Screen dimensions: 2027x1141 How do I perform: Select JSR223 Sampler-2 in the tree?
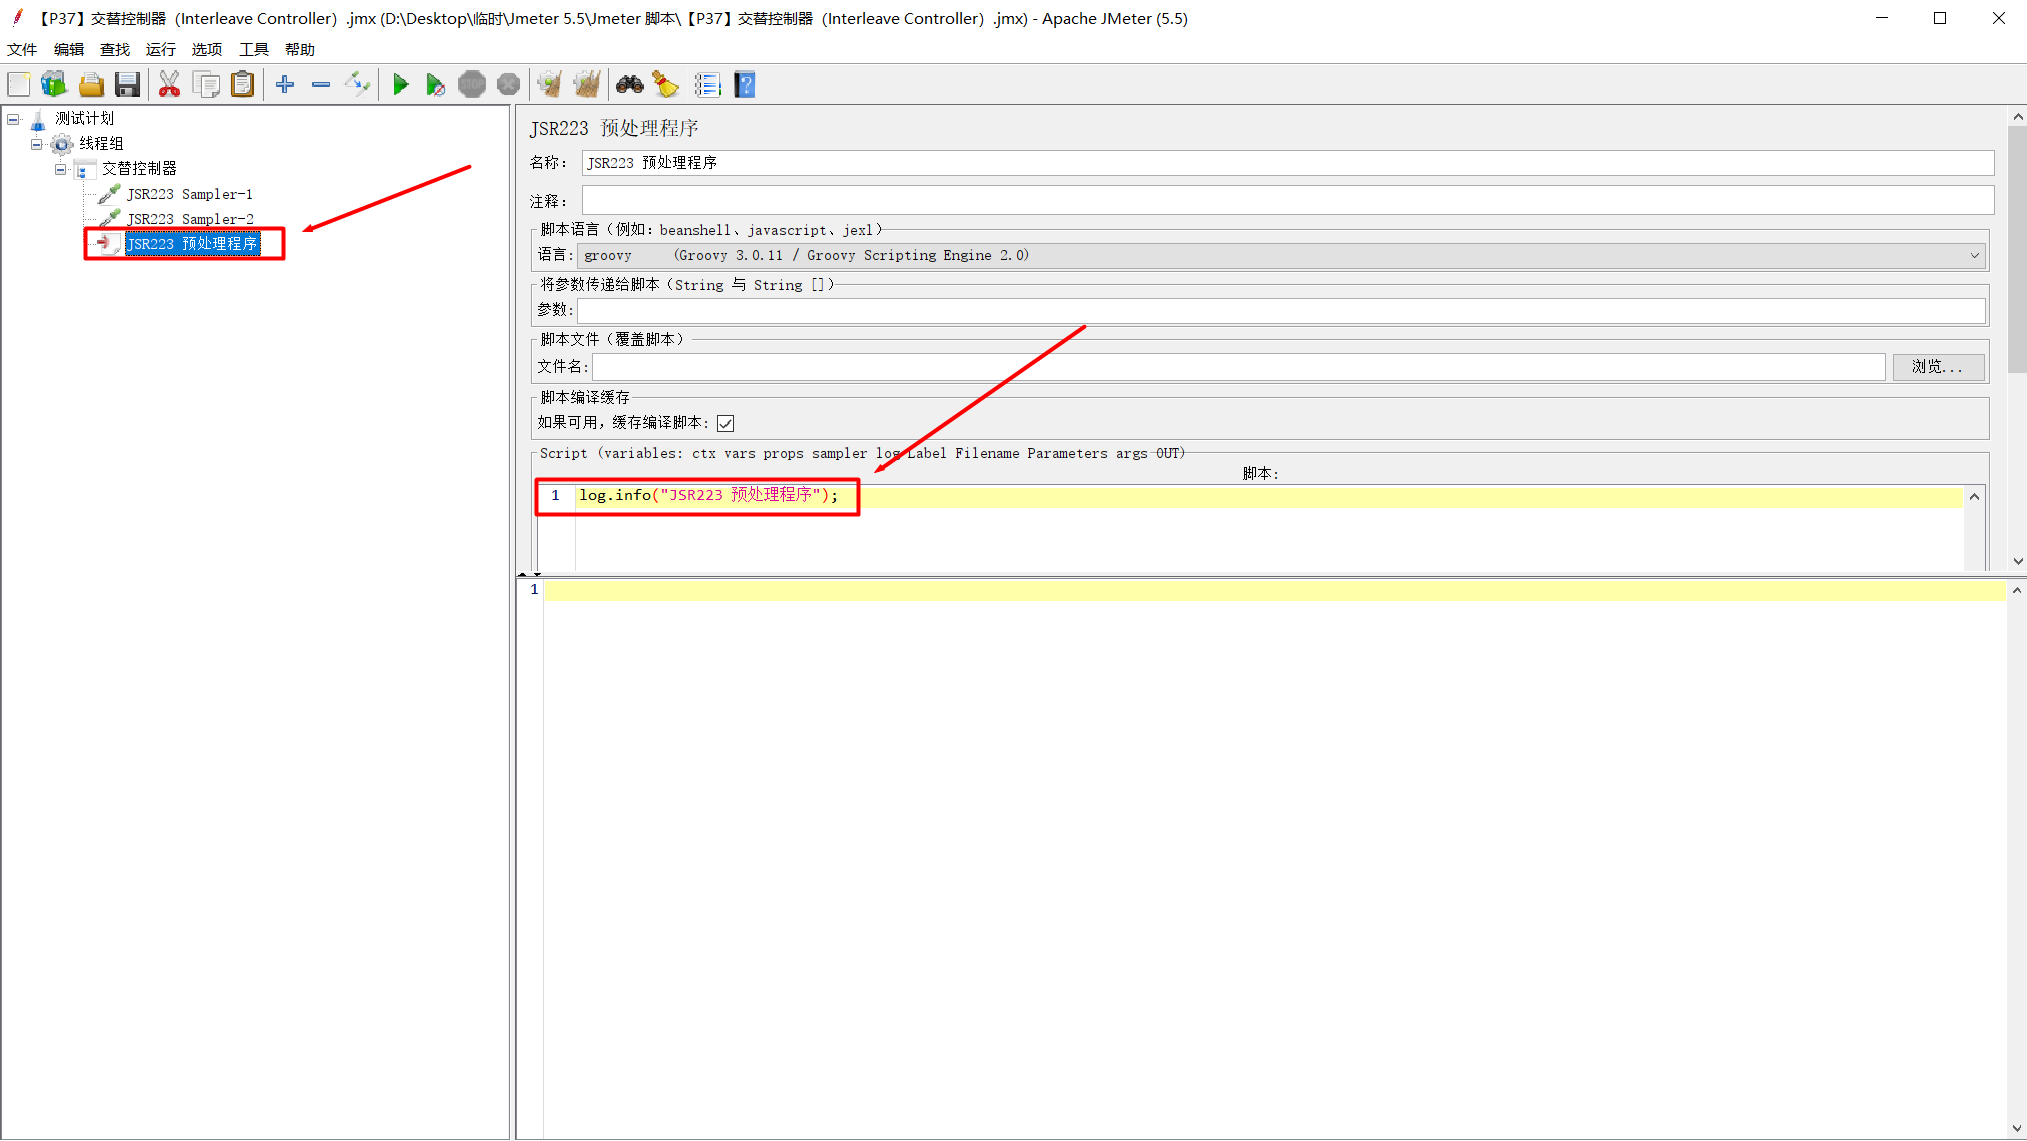coord(190,219)
